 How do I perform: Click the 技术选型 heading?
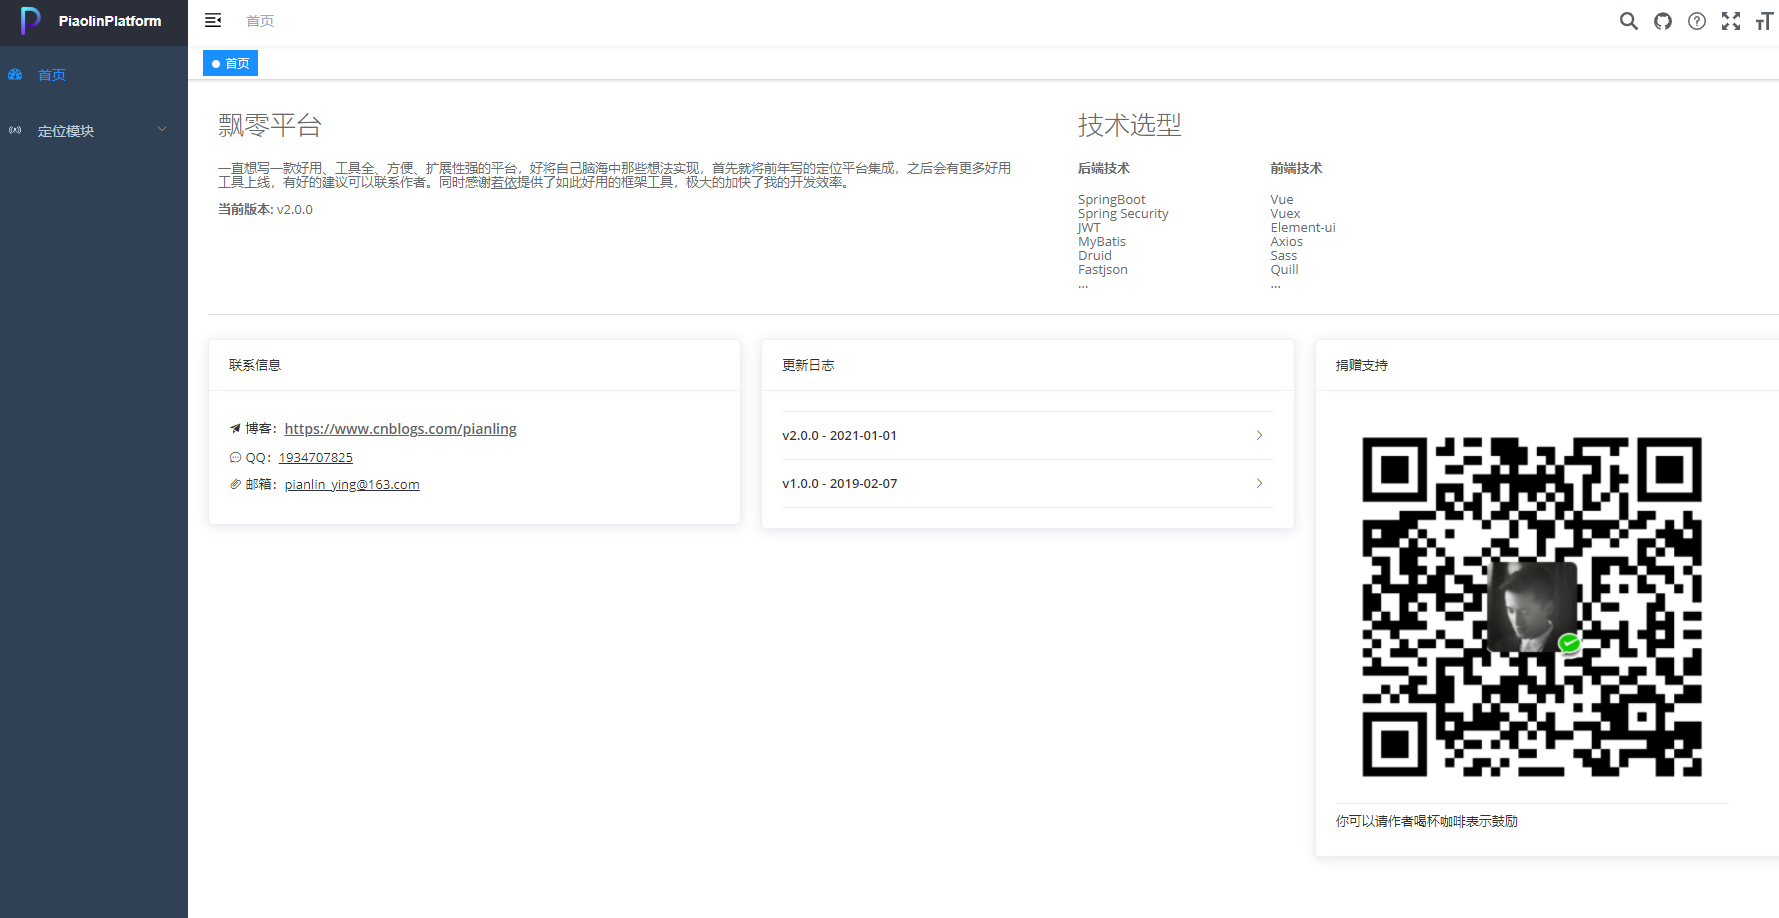tap(1130, 125)
